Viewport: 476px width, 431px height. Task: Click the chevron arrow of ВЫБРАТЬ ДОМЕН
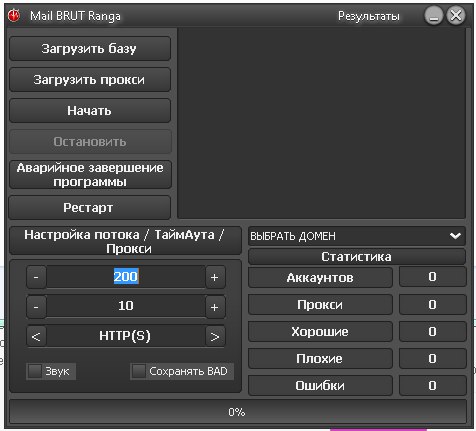click(455, 236)
